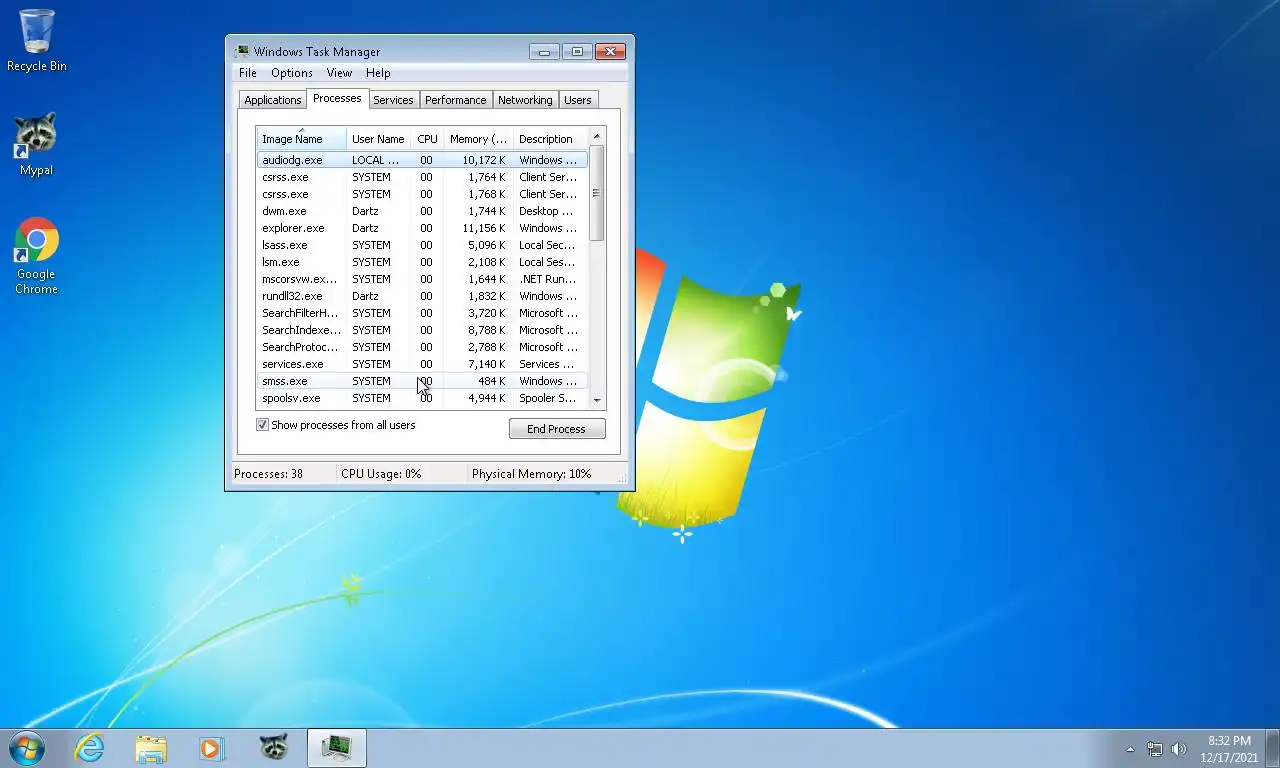Image resolution: width=1280 pixels, height=768 pixels.
Task: Show hidden tray icons arrow
Action: coord(1130,749)
